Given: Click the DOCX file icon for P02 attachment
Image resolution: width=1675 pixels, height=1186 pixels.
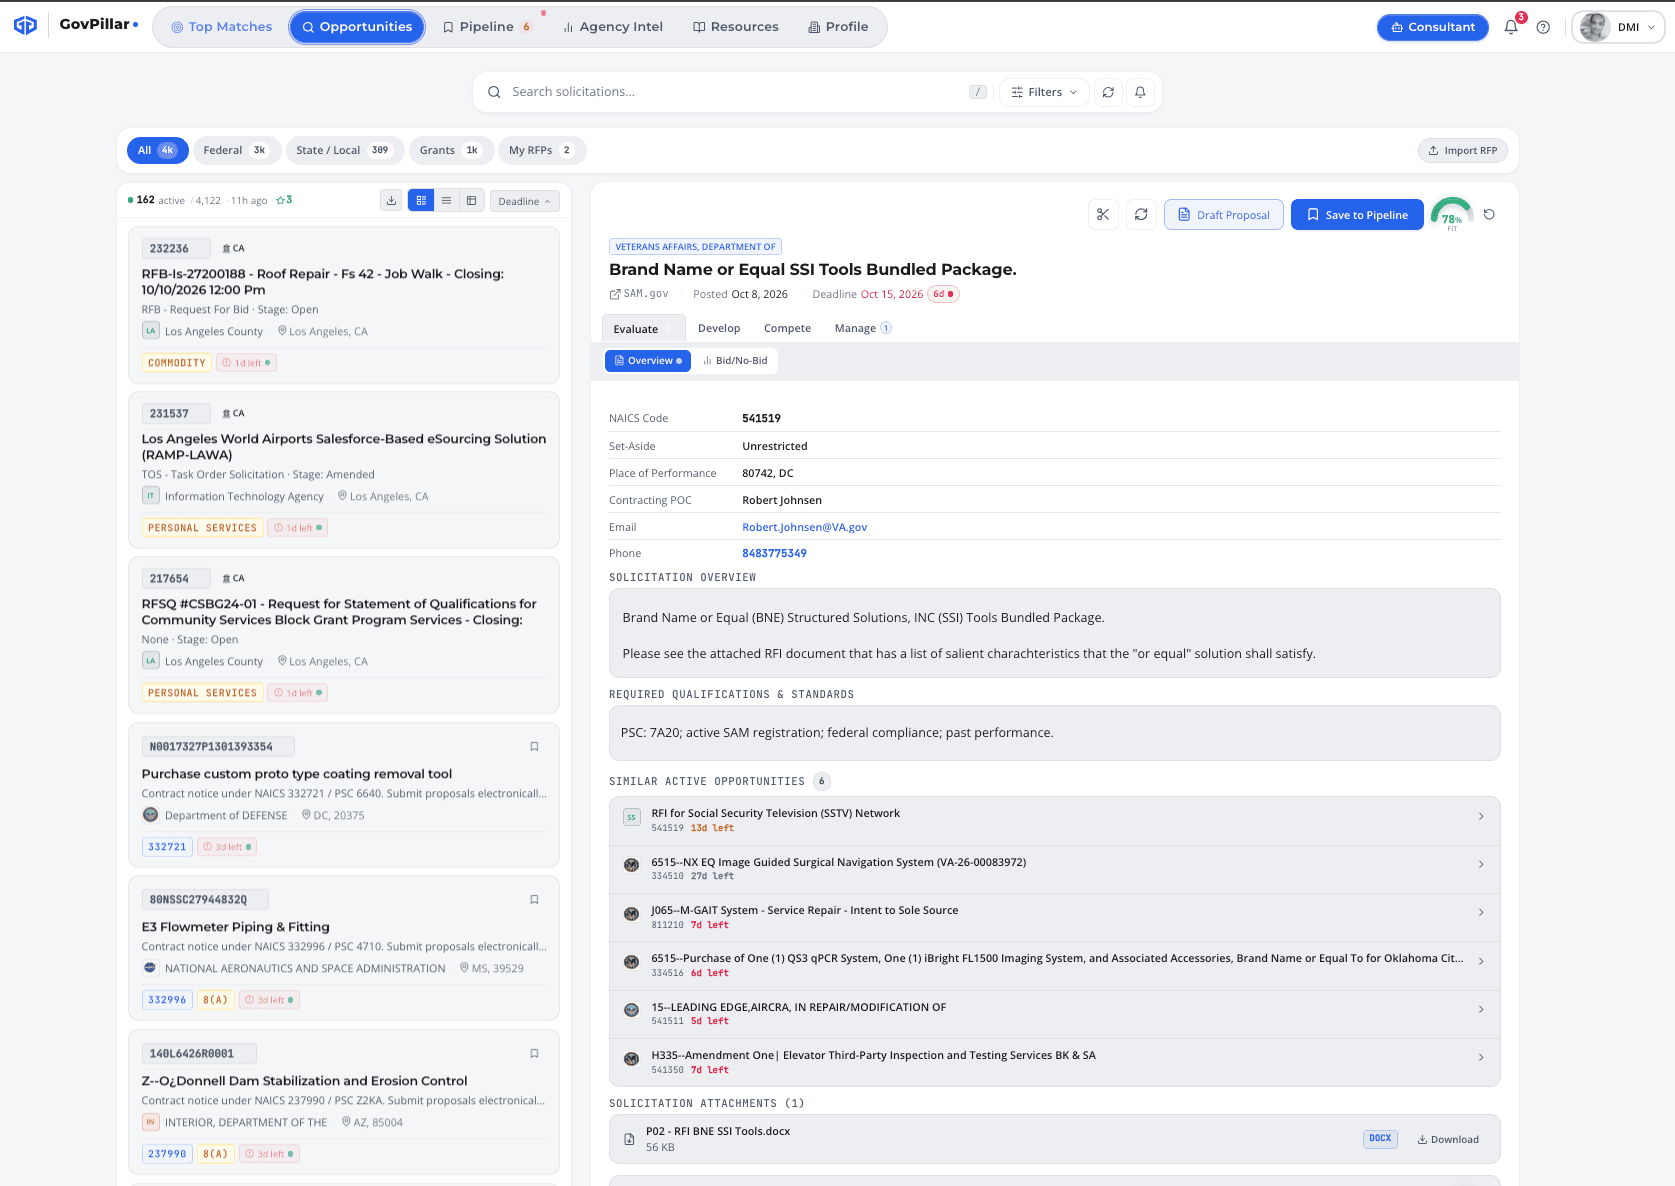Looking at the screenshot, I should point(629,1139).
